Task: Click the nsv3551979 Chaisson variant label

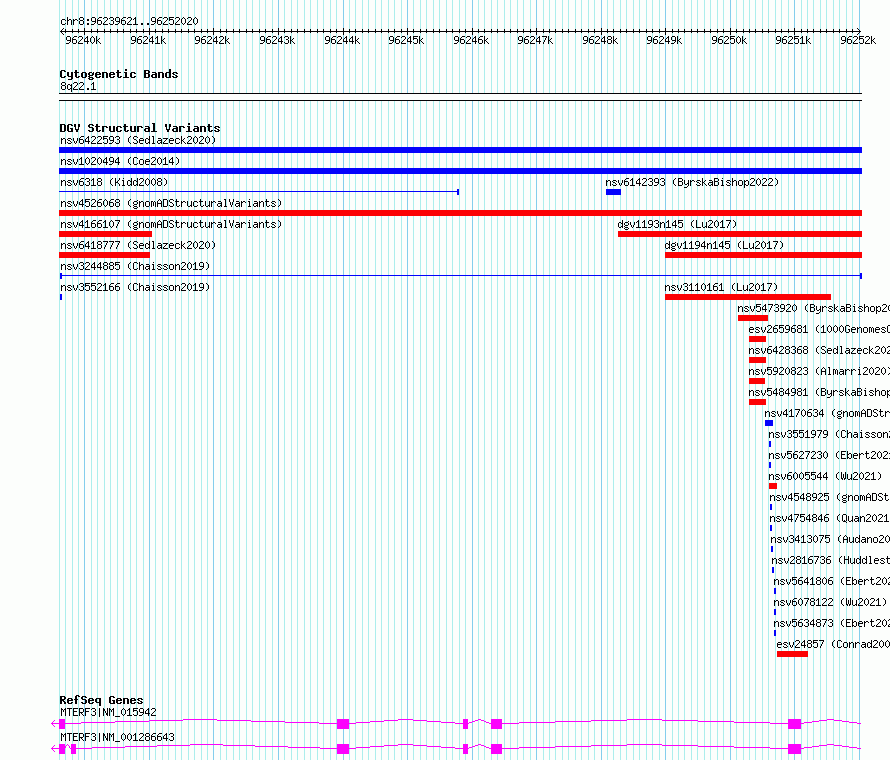Action: pyautogui.click(x=829, y=434)
